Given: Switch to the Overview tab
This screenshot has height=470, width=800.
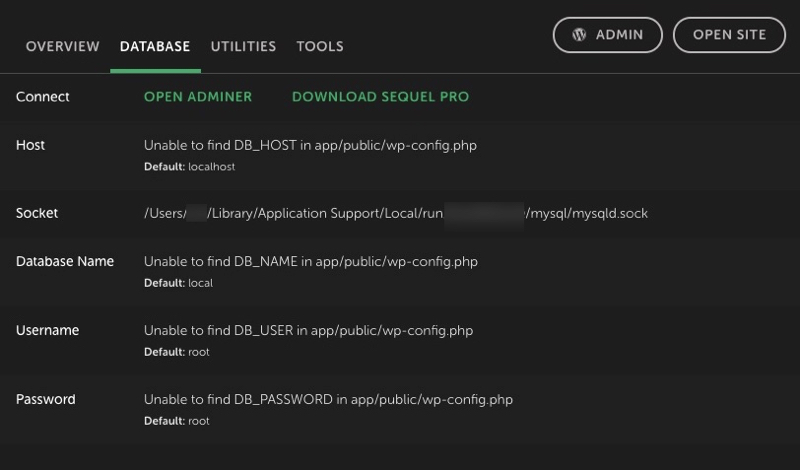Looking at the screenshot, I should coord(62,46).
